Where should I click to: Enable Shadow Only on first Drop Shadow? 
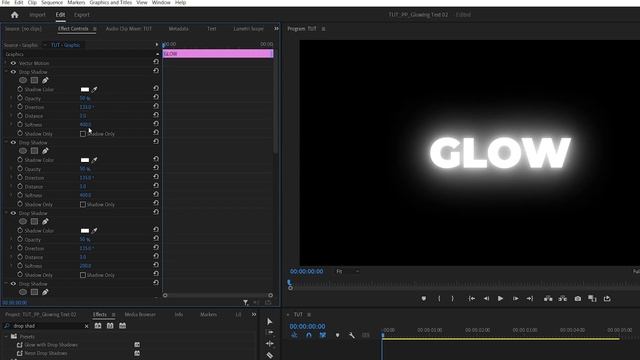point(83,134)
